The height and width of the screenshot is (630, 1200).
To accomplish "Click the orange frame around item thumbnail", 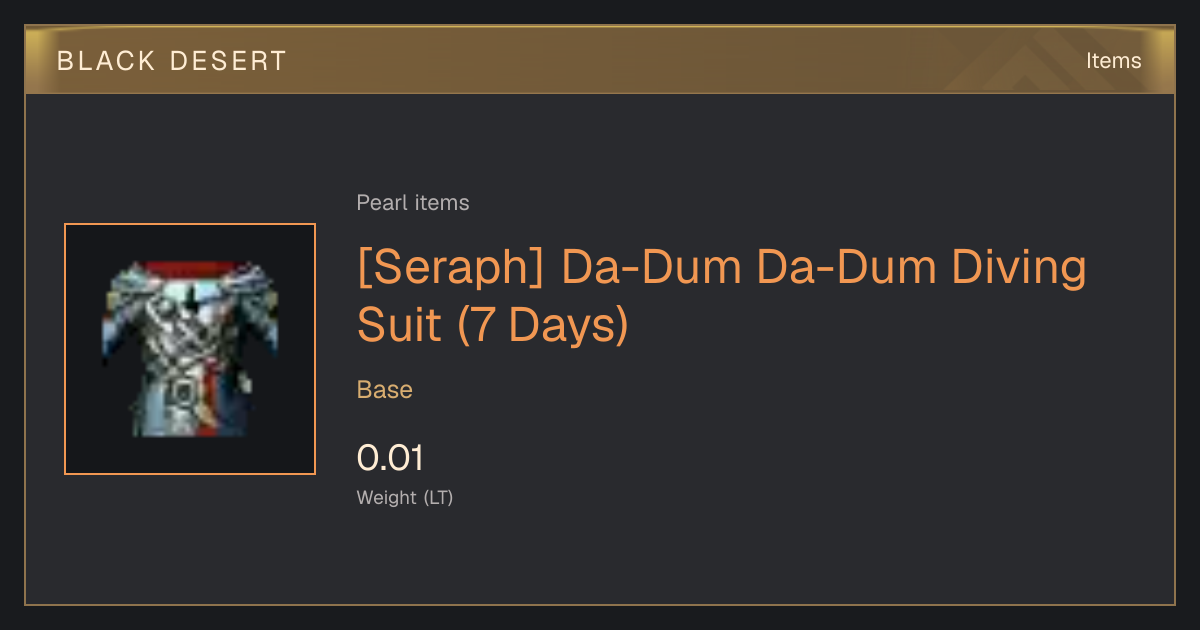I will click(x=190, y=349).
